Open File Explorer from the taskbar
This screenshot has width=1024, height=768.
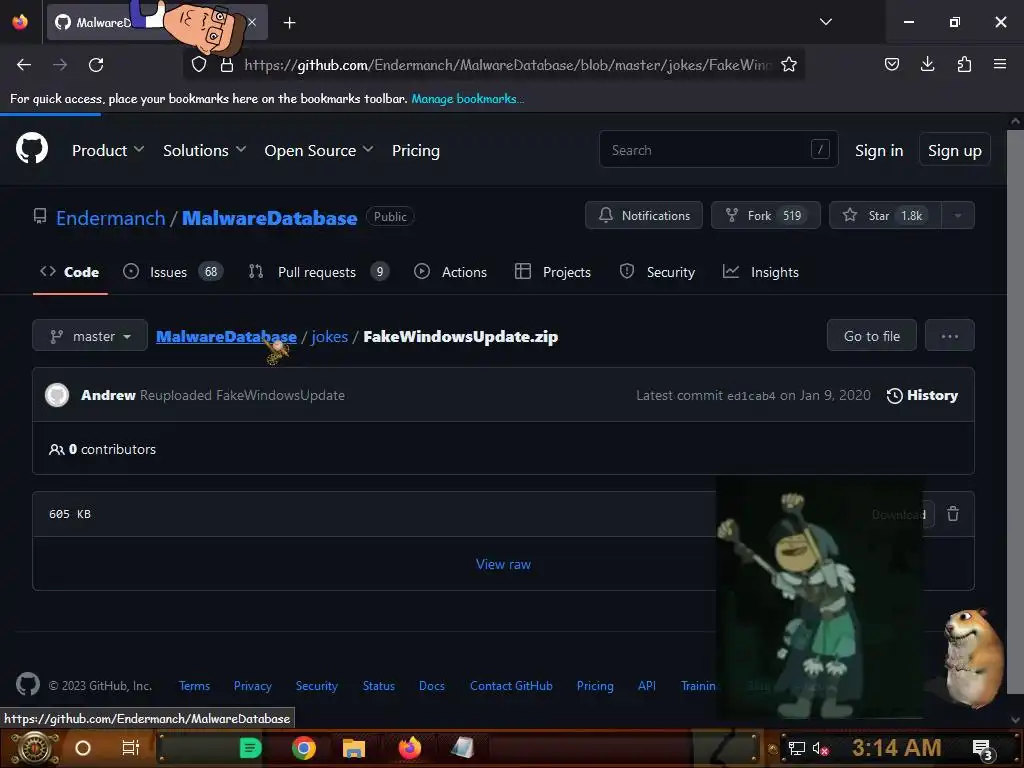pos(353,748)
